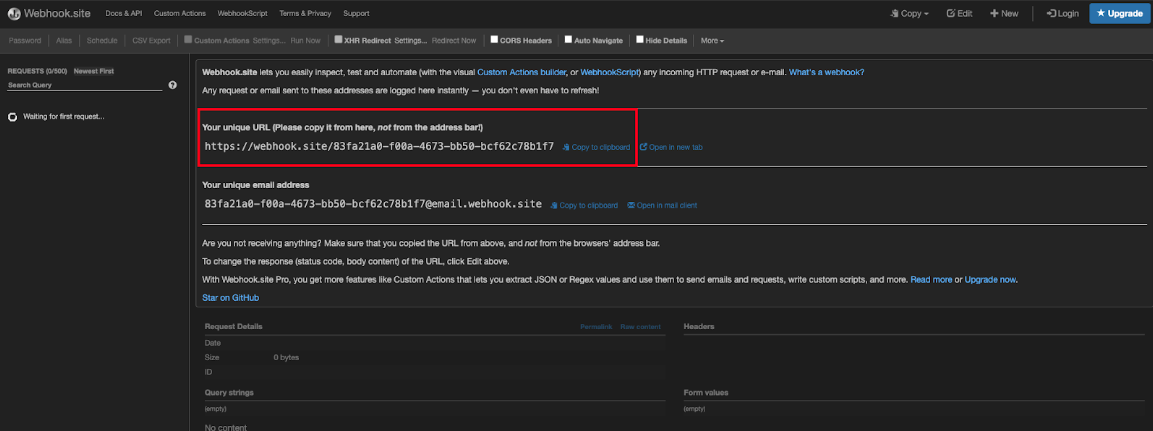Click CSV Export in the toolbar
This screenshot has height=431, width=1153.
coord(151,40)
